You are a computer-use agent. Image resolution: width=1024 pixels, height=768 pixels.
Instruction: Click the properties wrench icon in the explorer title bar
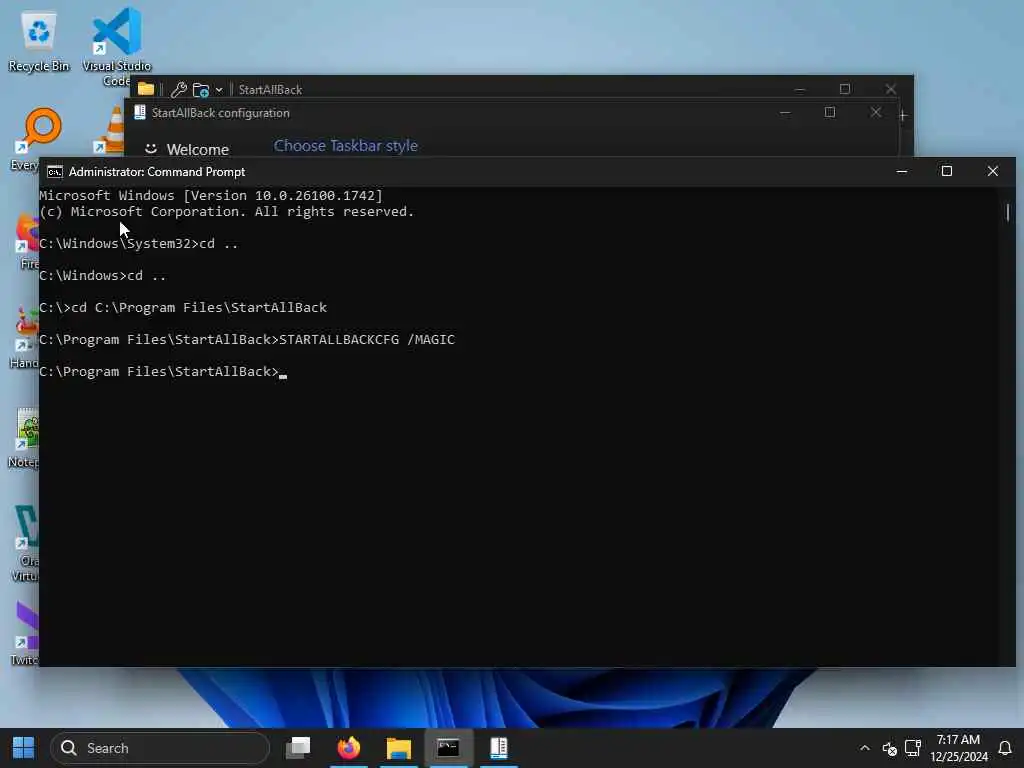tap(179, 89)
